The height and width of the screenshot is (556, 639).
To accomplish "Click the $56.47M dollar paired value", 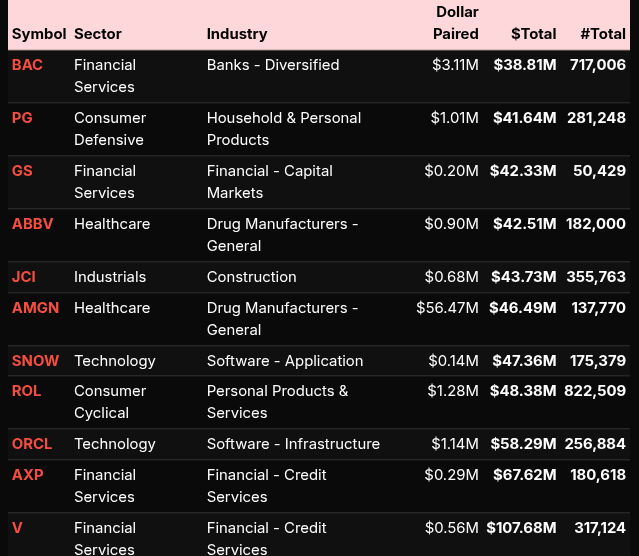I will point(447,308).
